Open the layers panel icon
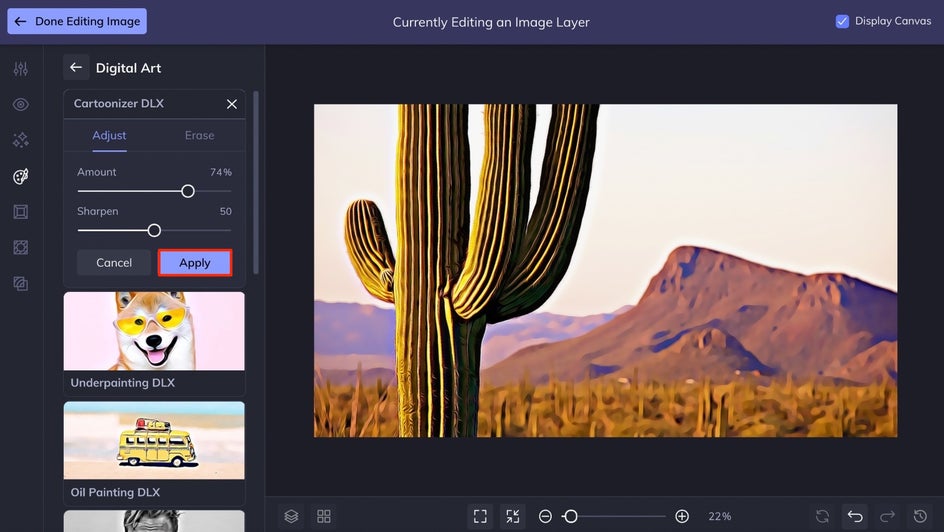This screenshot has height=532, width=944. pyautogui.click(x=291, y=516)
